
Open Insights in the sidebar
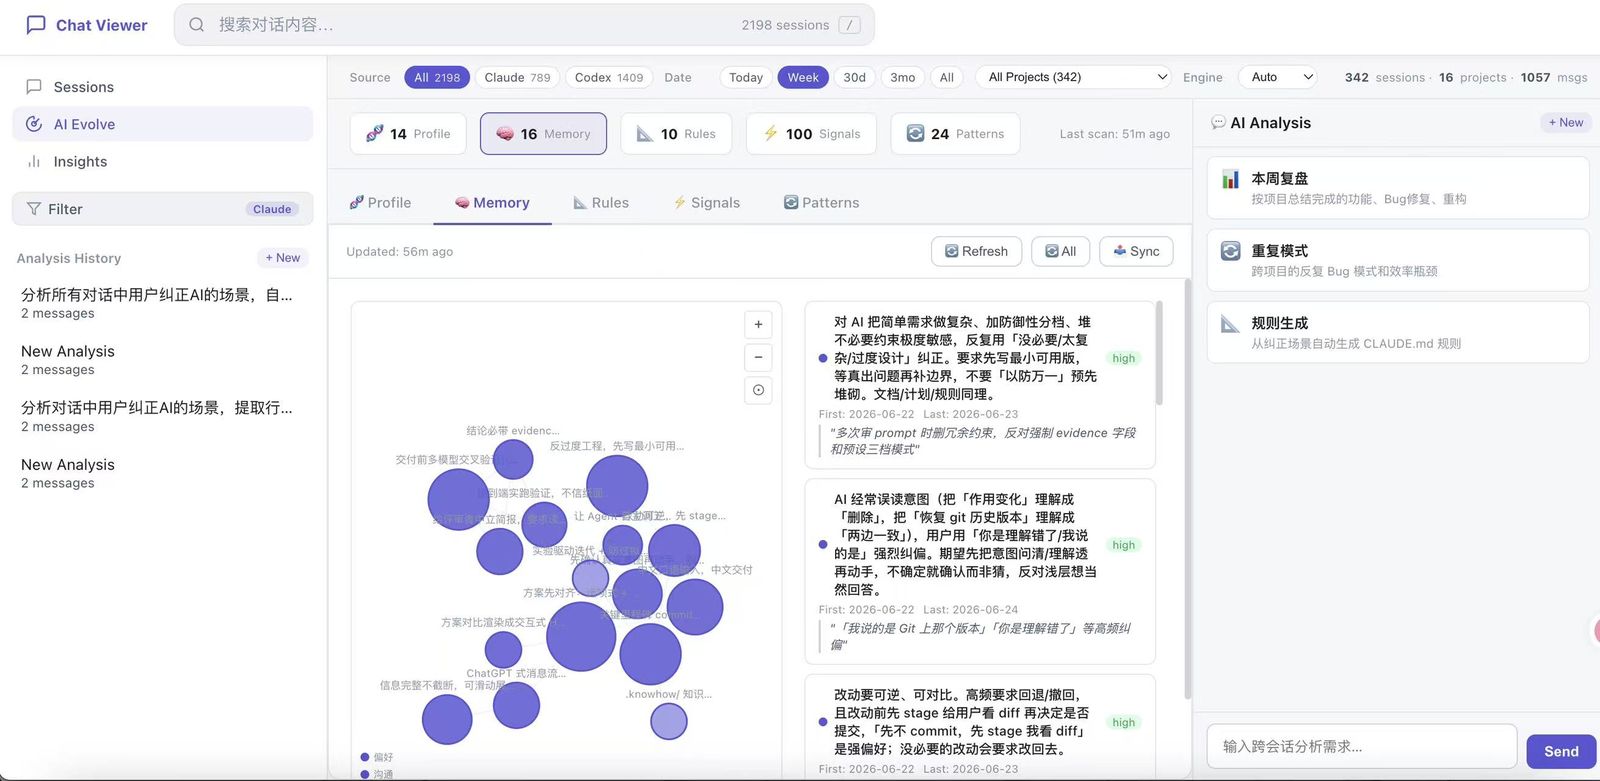(162, 161)
